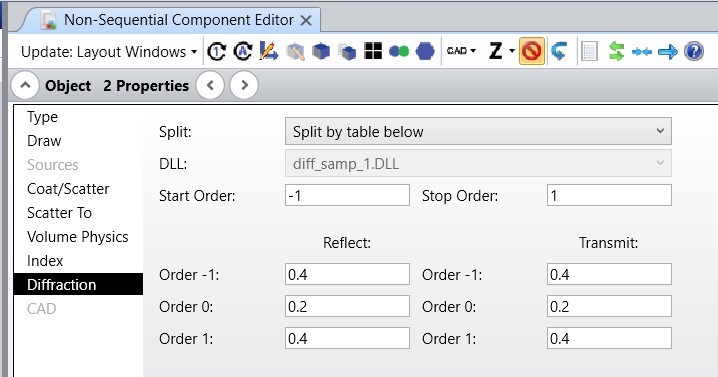Click the Transmit Order 0 value field

(609, 306)
